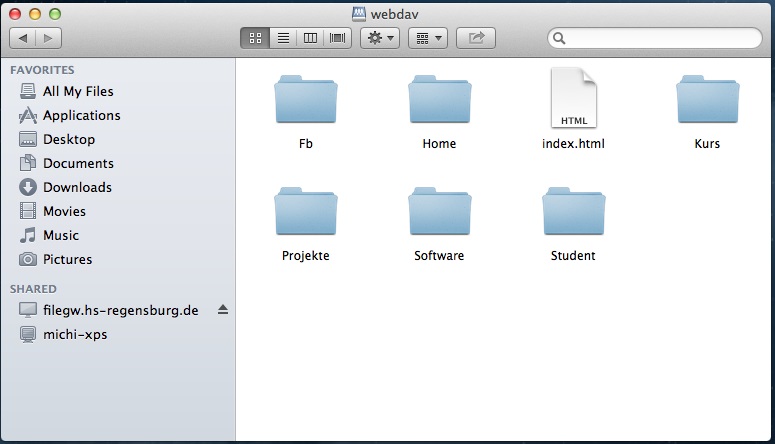Click the Projekte folder name label

[x=305, y=256]
